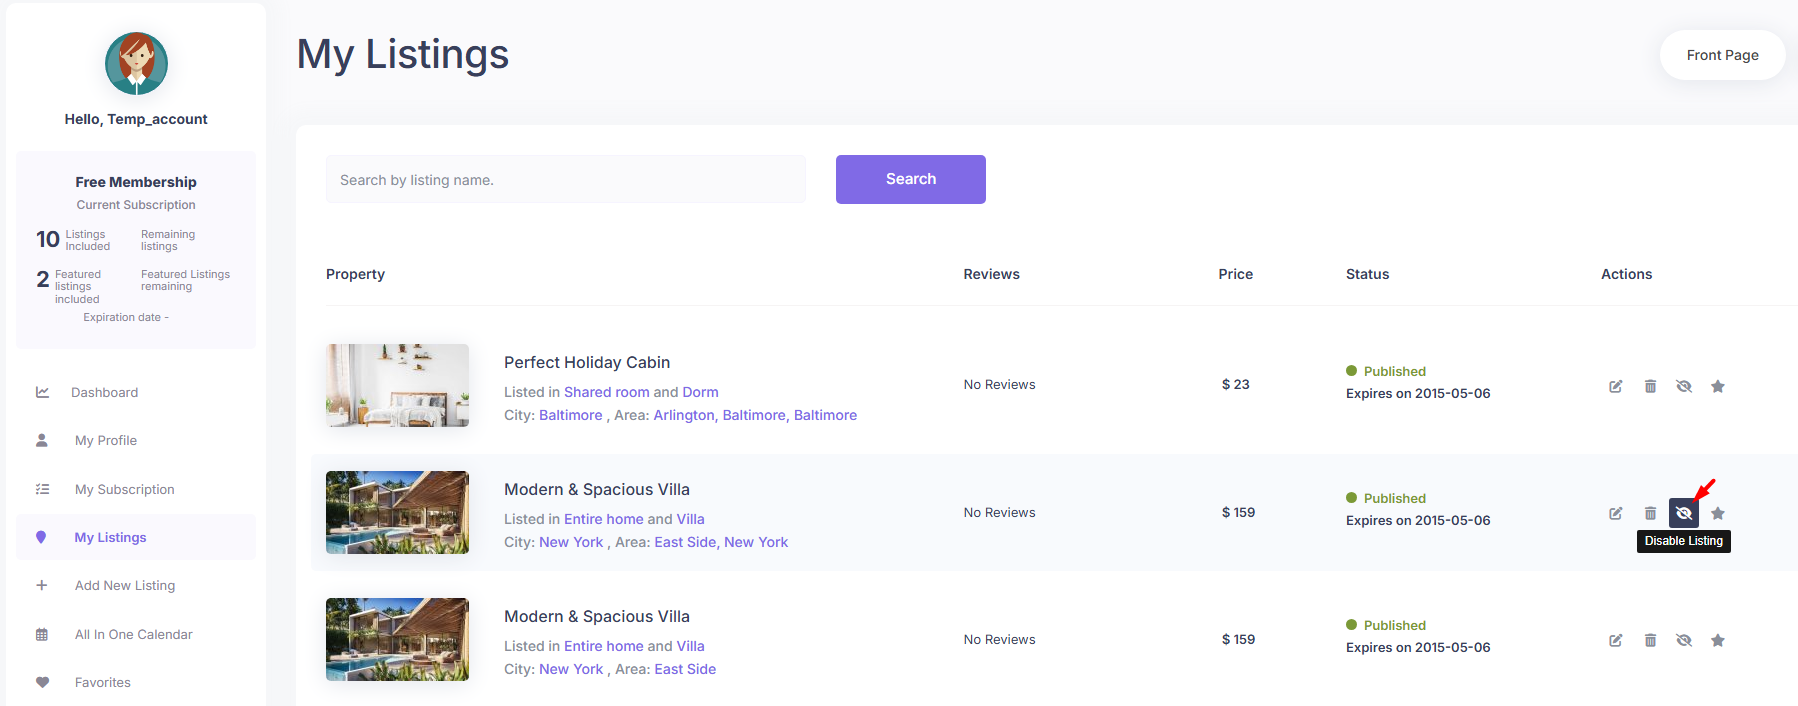This screenshot has height=706, width=1798.
Task: Star the highlighted Modern & Spacious Villa
Action: (x=1718, y=513)
